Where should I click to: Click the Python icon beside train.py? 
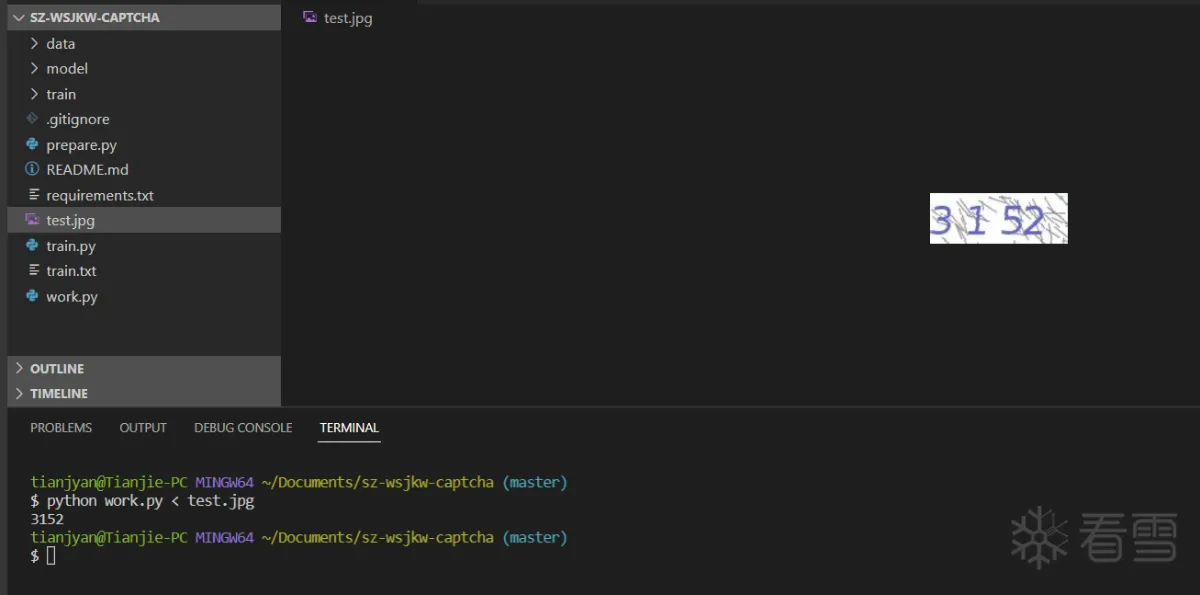click(33, 246)
